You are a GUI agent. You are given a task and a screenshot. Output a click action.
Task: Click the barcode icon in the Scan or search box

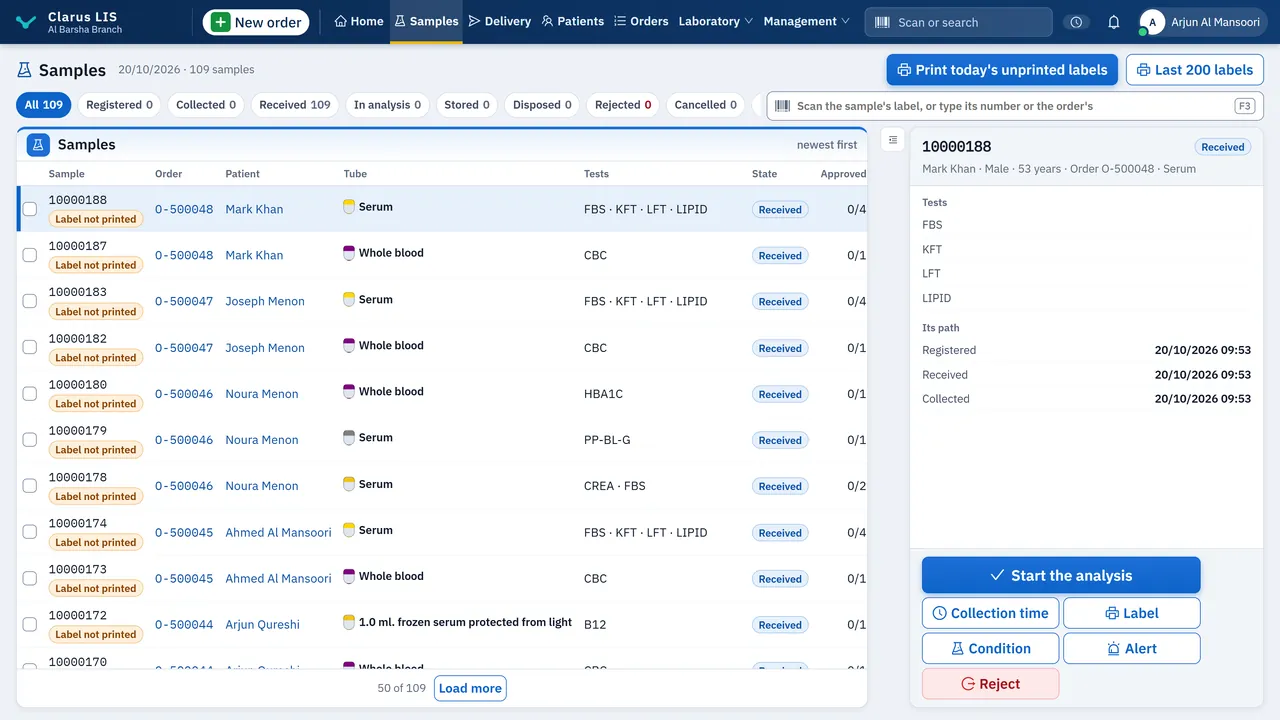pos(882,22)
